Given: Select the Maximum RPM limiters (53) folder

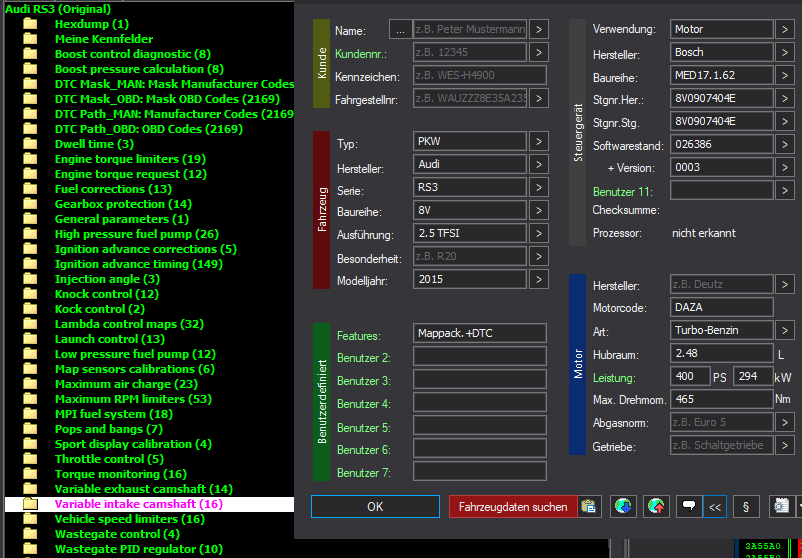Looking at the screenshot, I should click(x=133, y=399).
